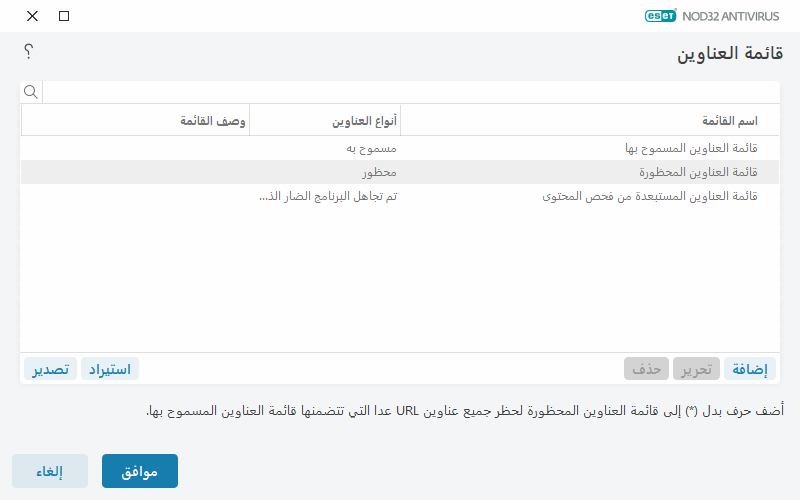Image resolution: width=800 pixels, height=500 pixels.
Task: Click the تحرير (Edit) button
Action: click(696, 369)
